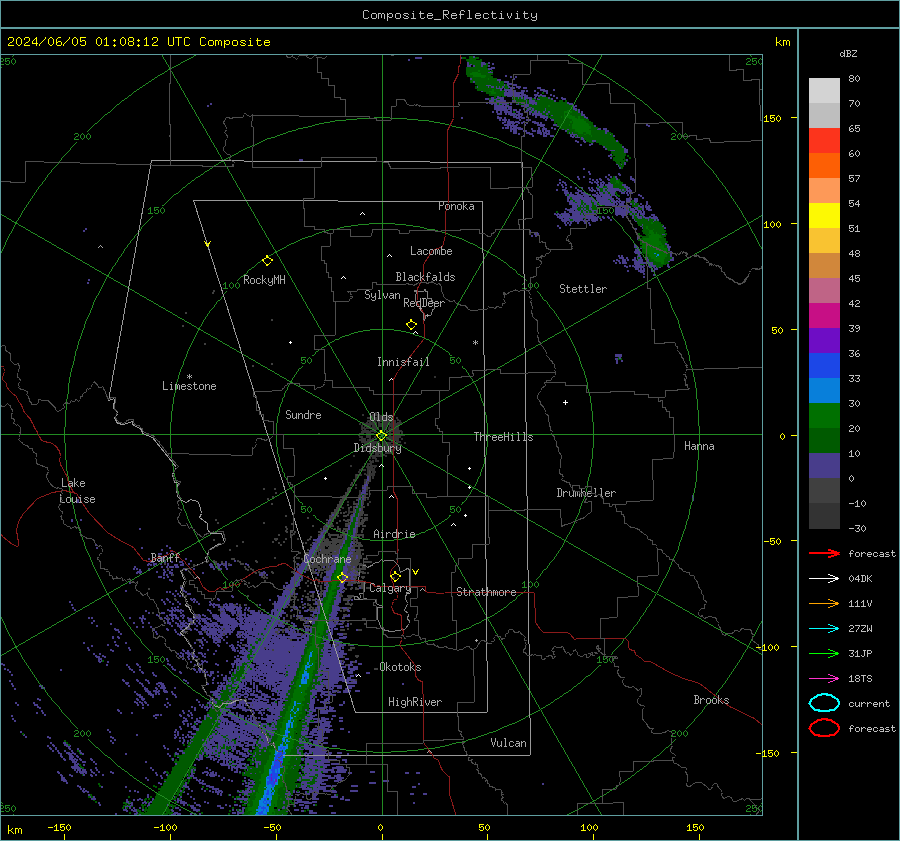
Task: Click the Composite_Reflectivity title
Action: pyautogui.click(x=450, y=15)
